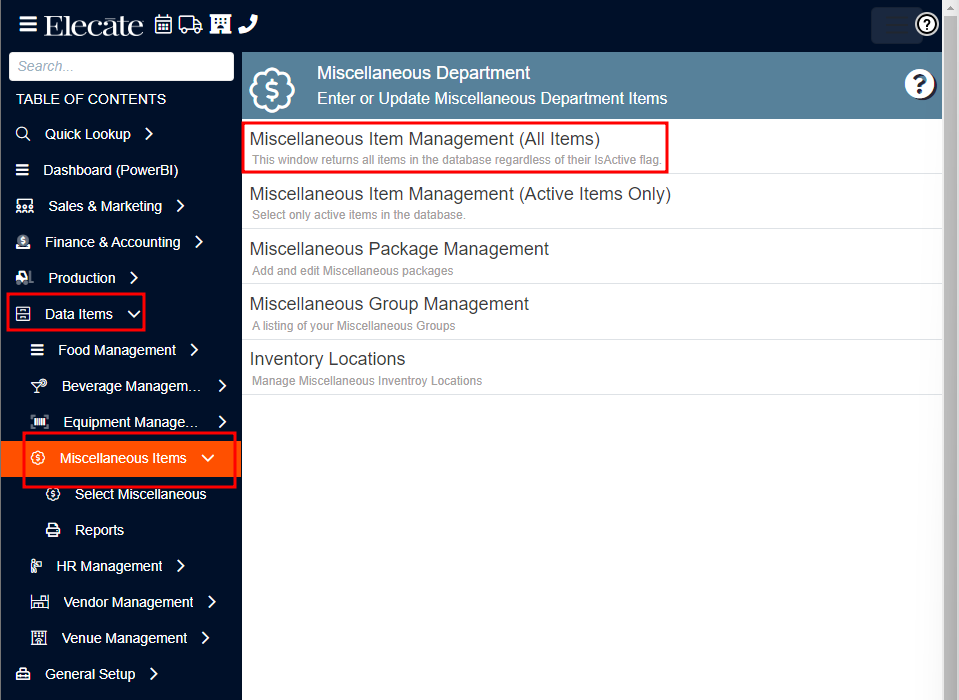Open the hamburger menu beside Elecate logo
This screenshot has height=700, width=959.
[x=28, y=24]
